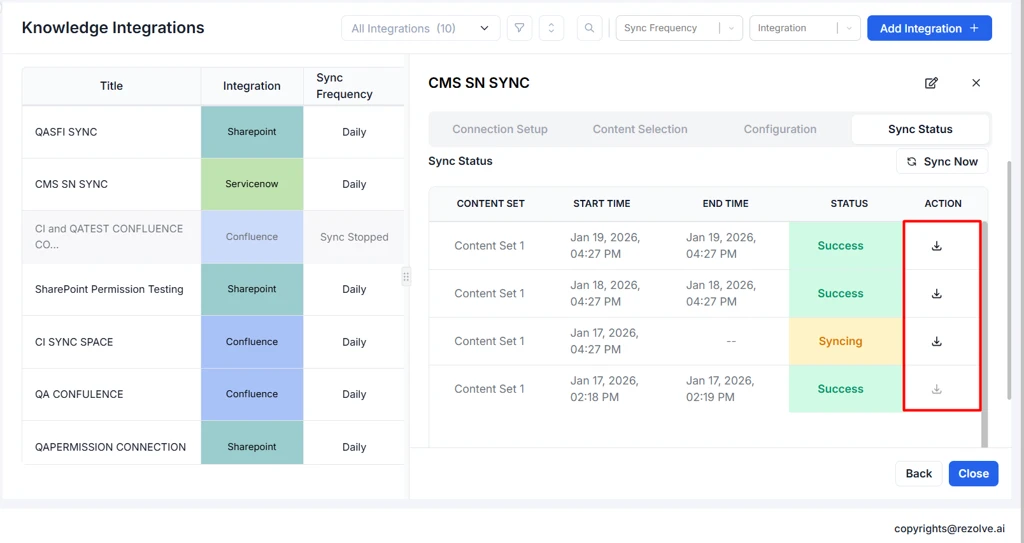Click the Back button
The height and width of the screenshot is (543, 1024).
pyautogui.click(x=918, y=473)
